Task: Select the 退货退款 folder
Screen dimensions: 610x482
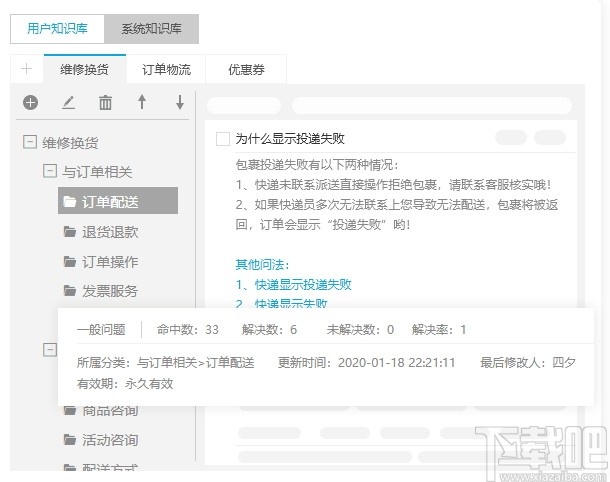Action: (110, 232)
